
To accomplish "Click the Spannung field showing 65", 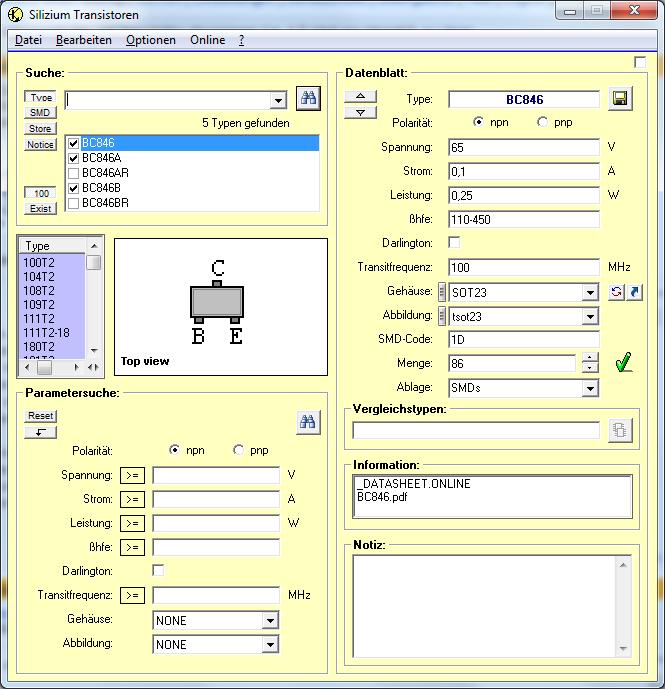I will pyautogui.click(x=524, y=148).
